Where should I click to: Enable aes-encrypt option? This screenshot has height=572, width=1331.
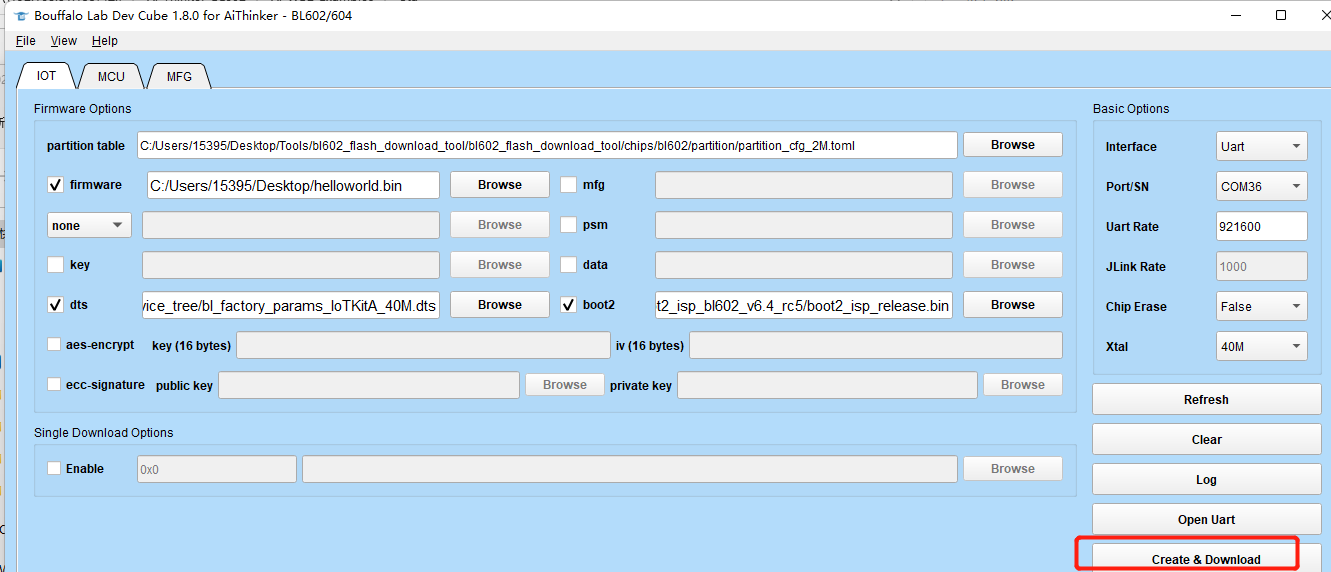54,345
